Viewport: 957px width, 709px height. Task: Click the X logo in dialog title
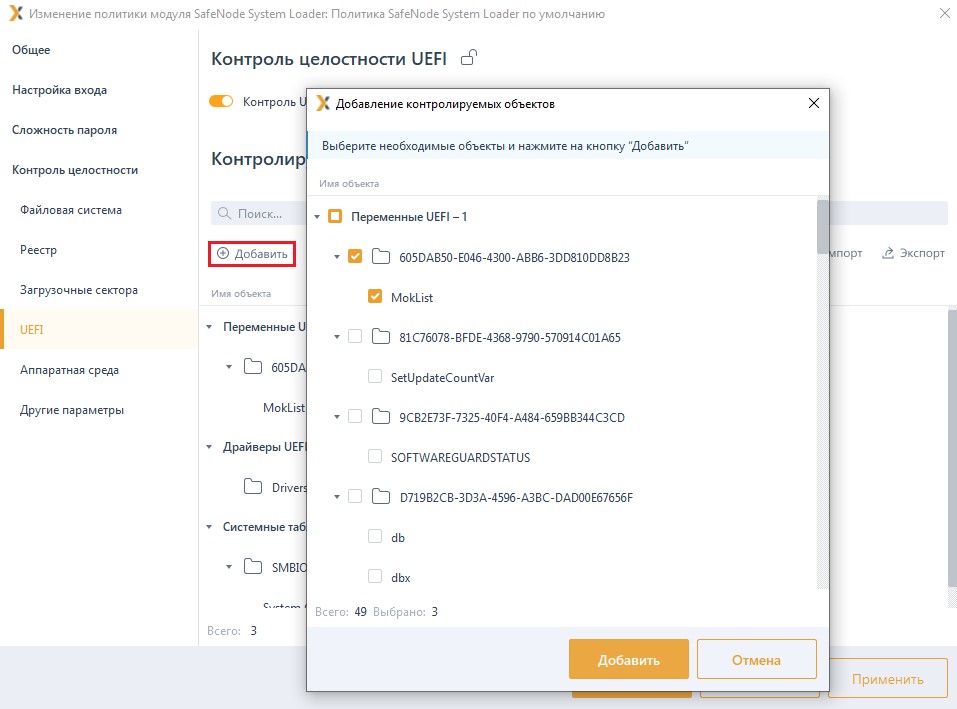[x=323, y=104]
